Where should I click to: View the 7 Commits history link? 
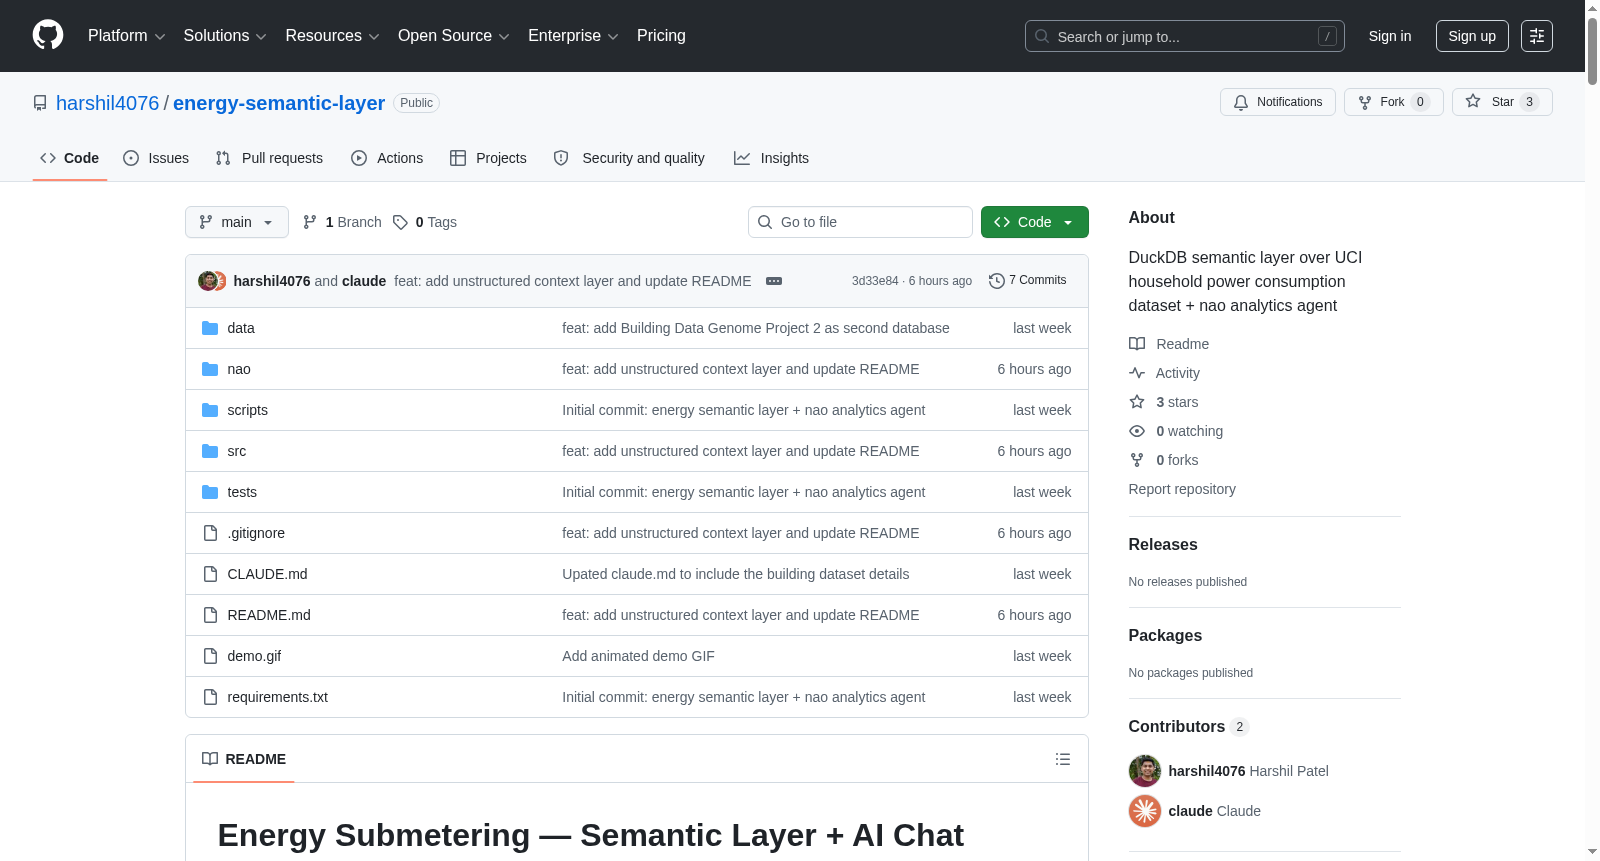click(1027, 281)
